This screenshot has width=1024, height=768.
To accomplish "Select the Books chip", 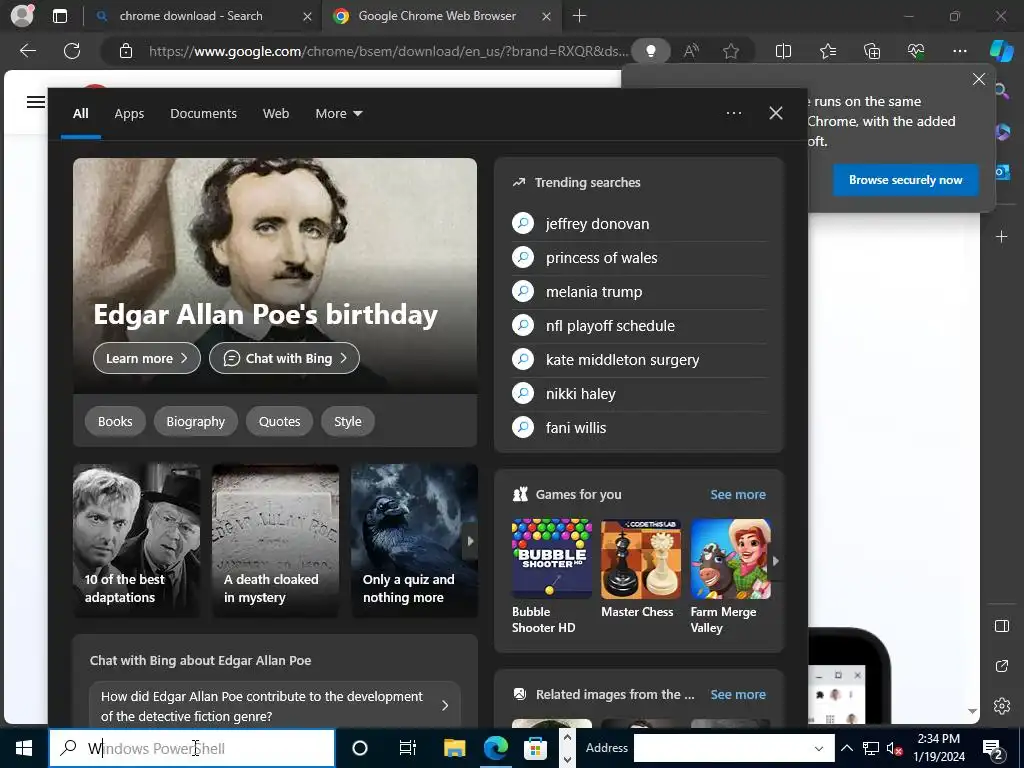I will coord(115,421).
